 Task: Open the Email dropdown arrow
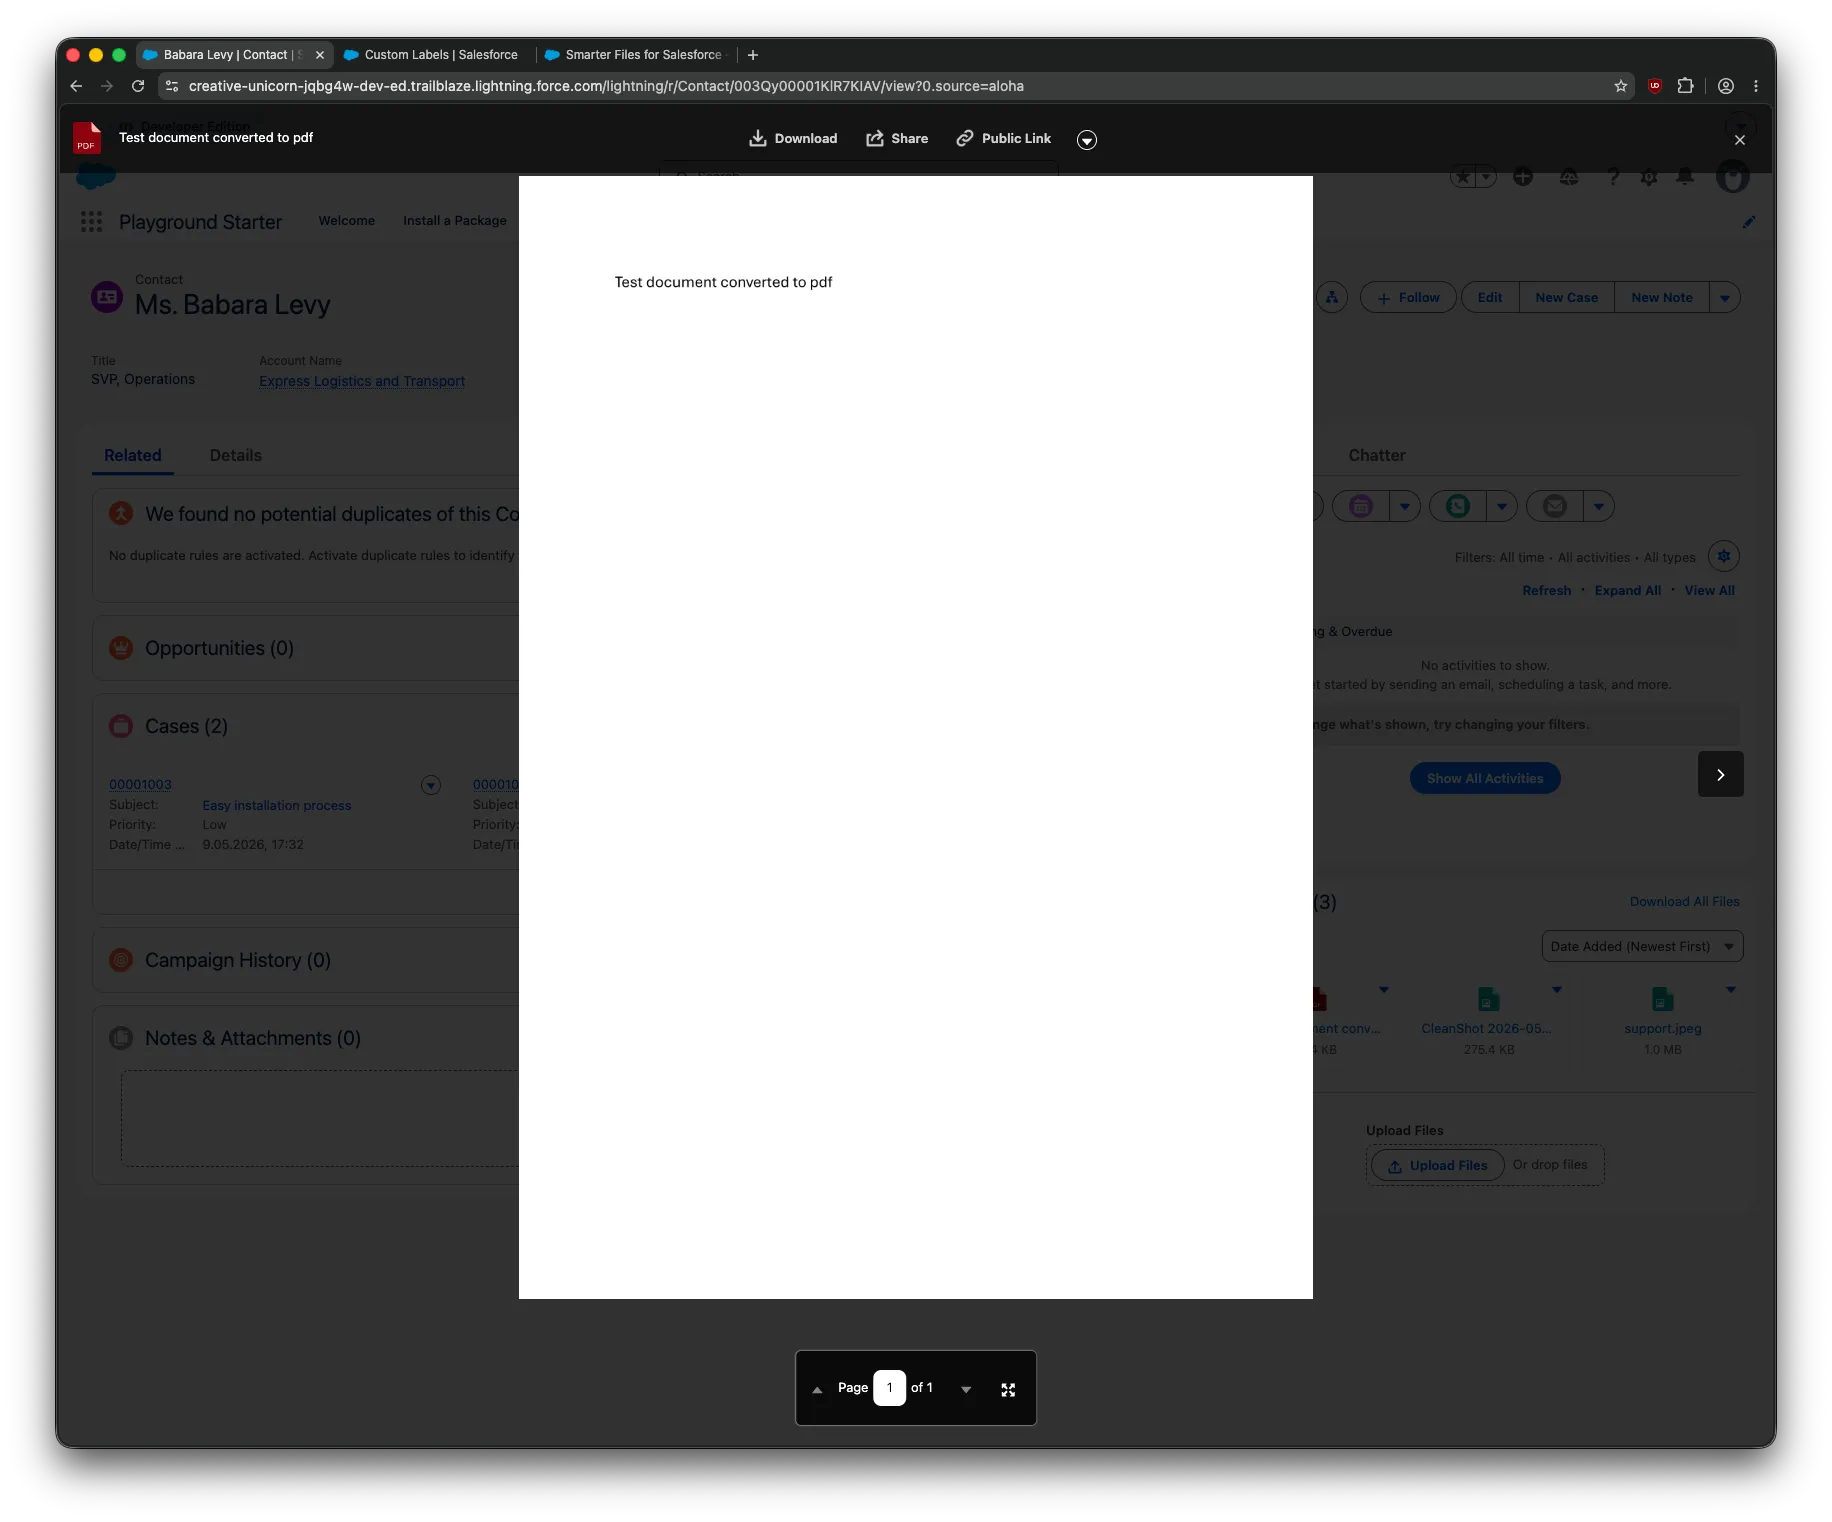1599,506
